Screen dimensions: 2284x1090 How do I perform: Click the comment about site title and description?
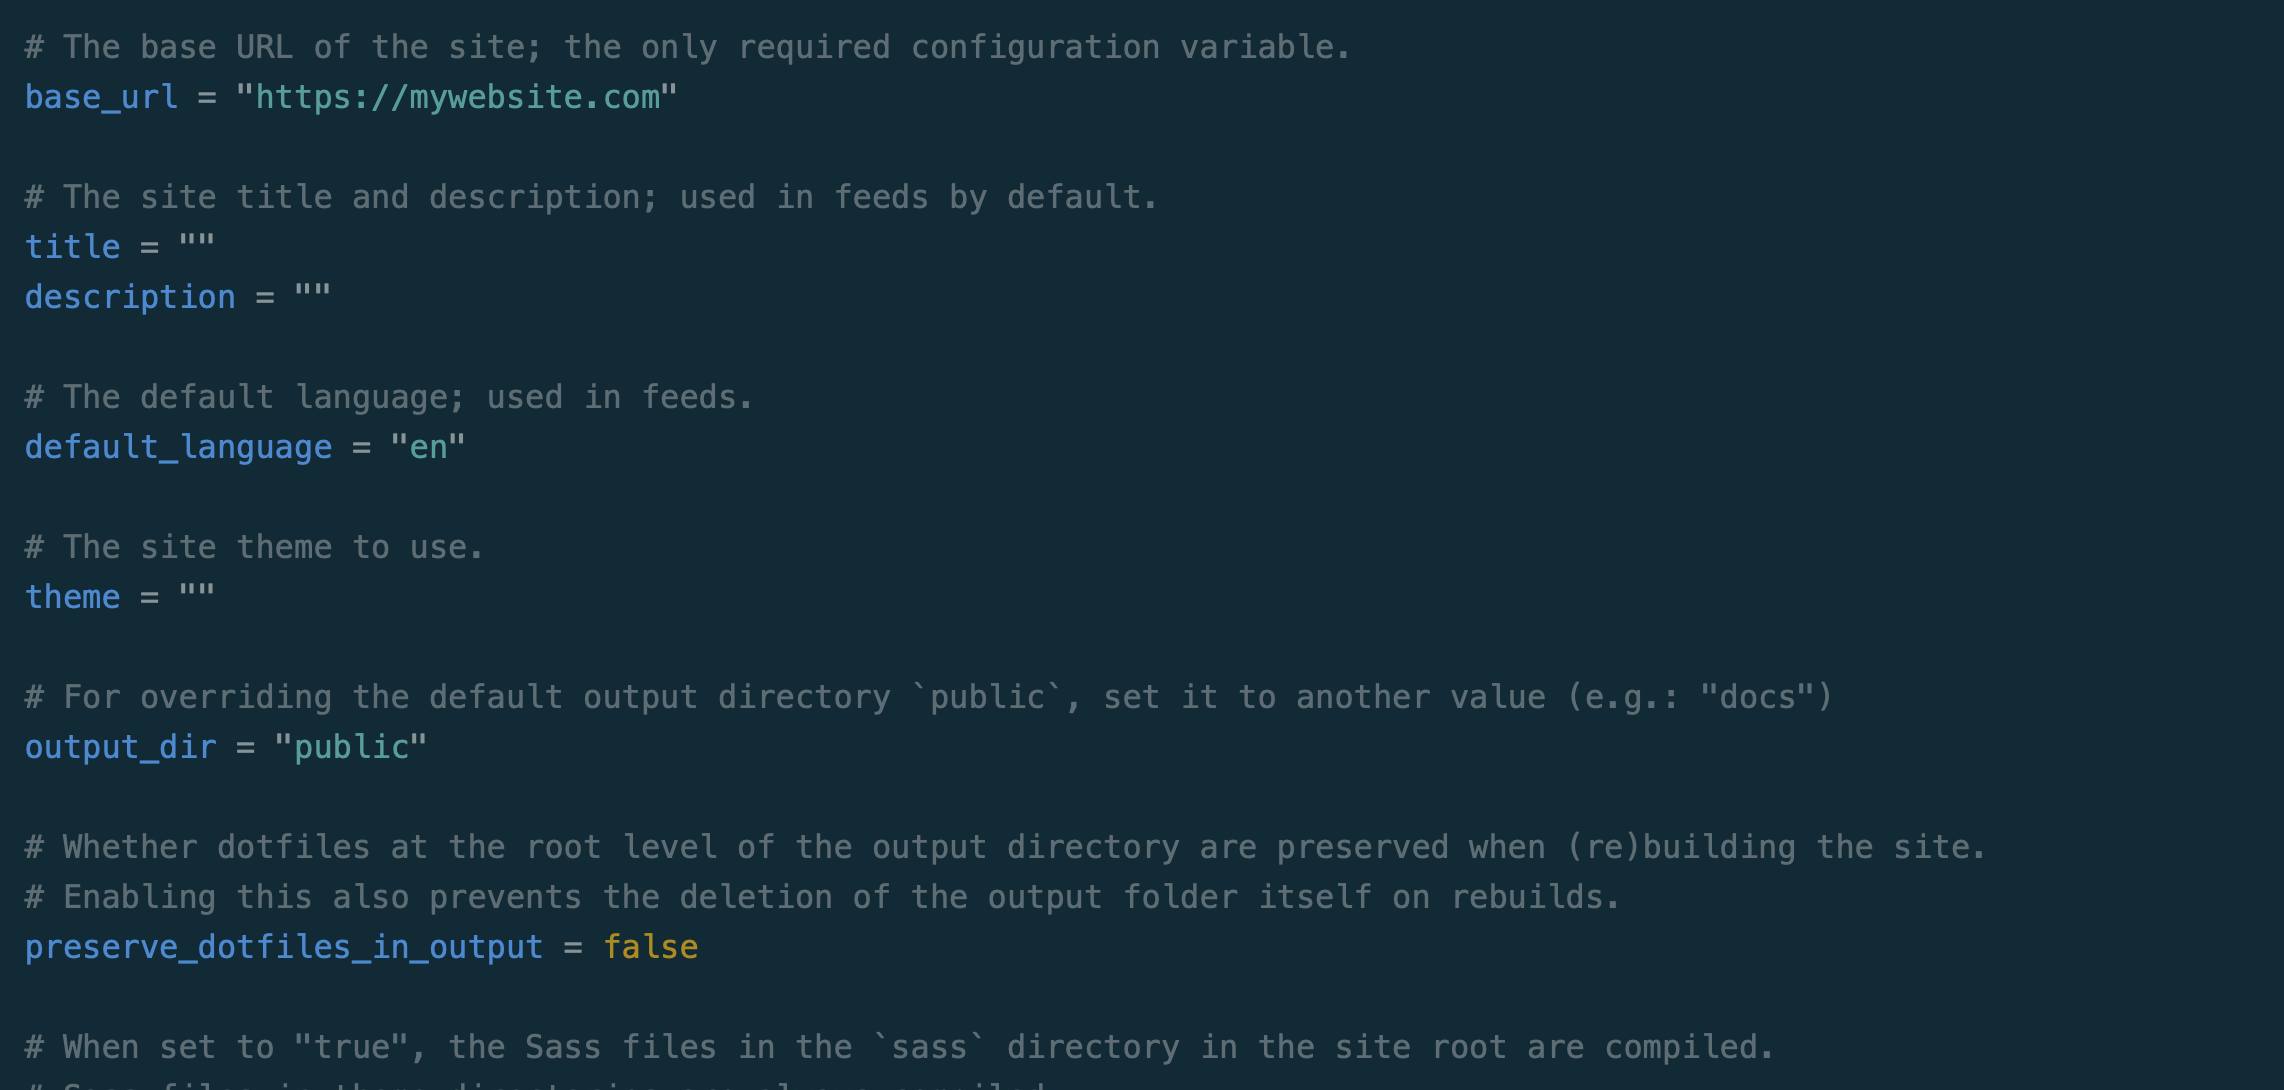[x=591, y=197]
